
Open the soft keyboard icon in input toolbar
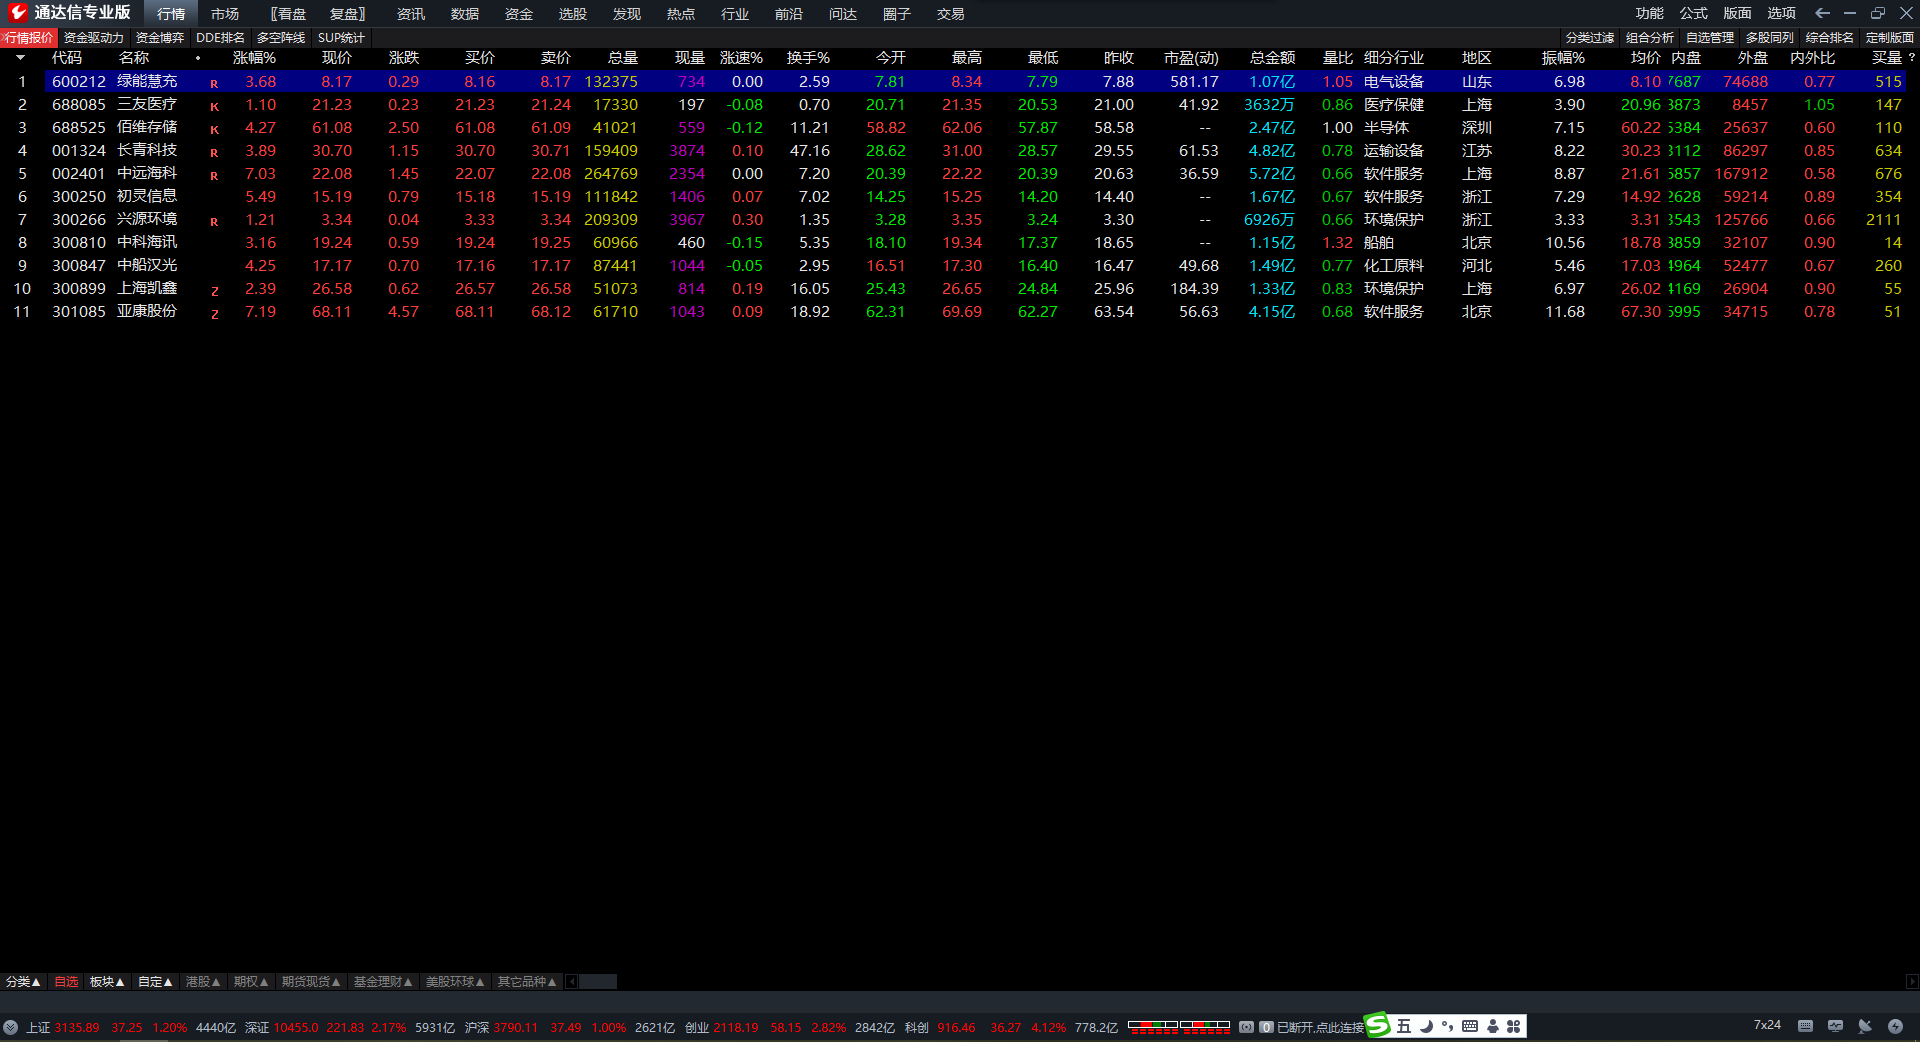coord(1469,1026)
